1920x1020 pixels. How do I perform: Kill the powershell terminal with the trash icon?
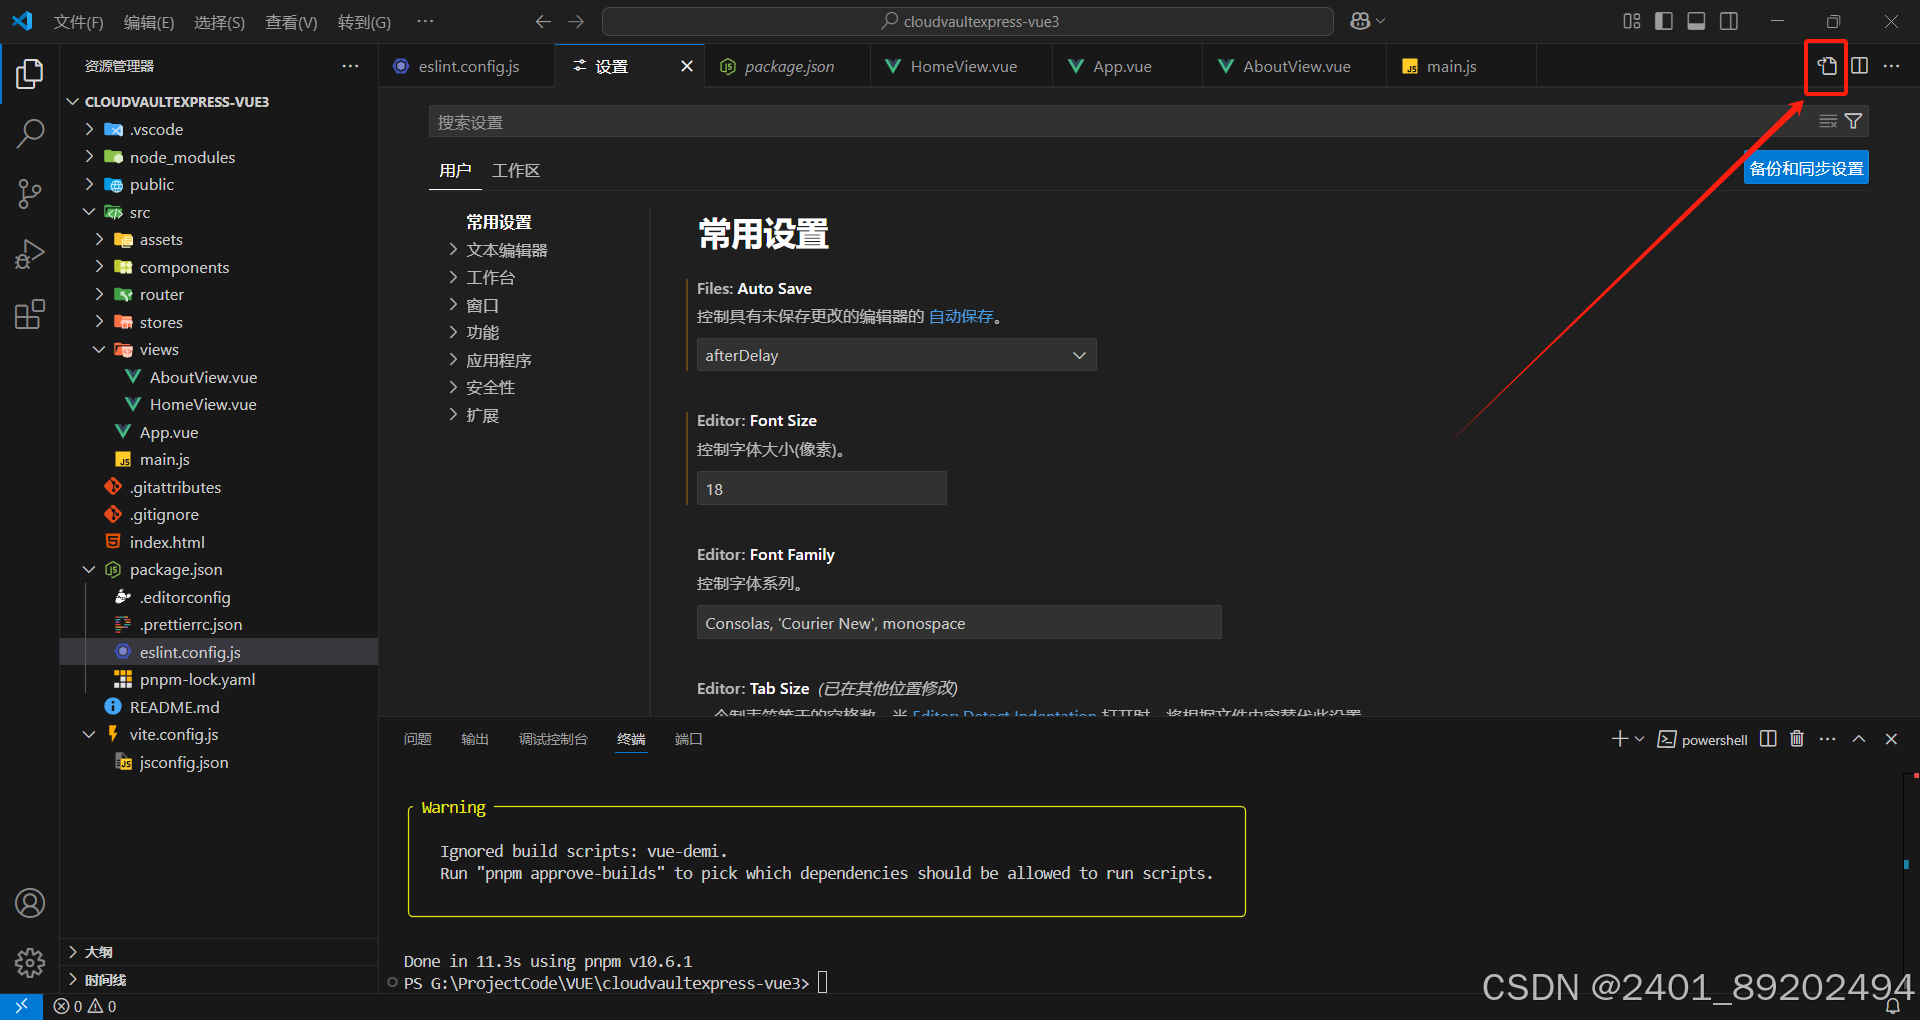tap(1796, 738)
